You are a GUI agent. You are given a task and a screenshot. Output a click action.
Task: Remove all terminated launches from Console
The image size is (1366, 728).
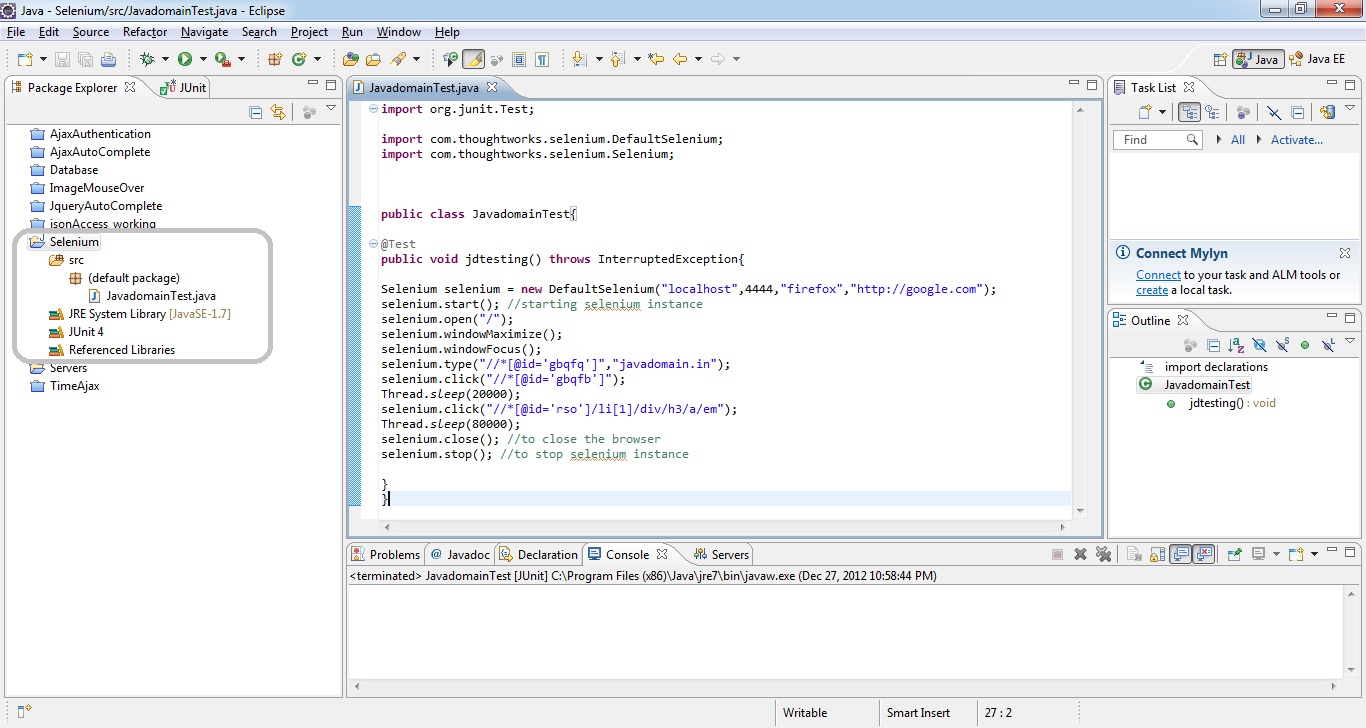[x=1103, y=553]
